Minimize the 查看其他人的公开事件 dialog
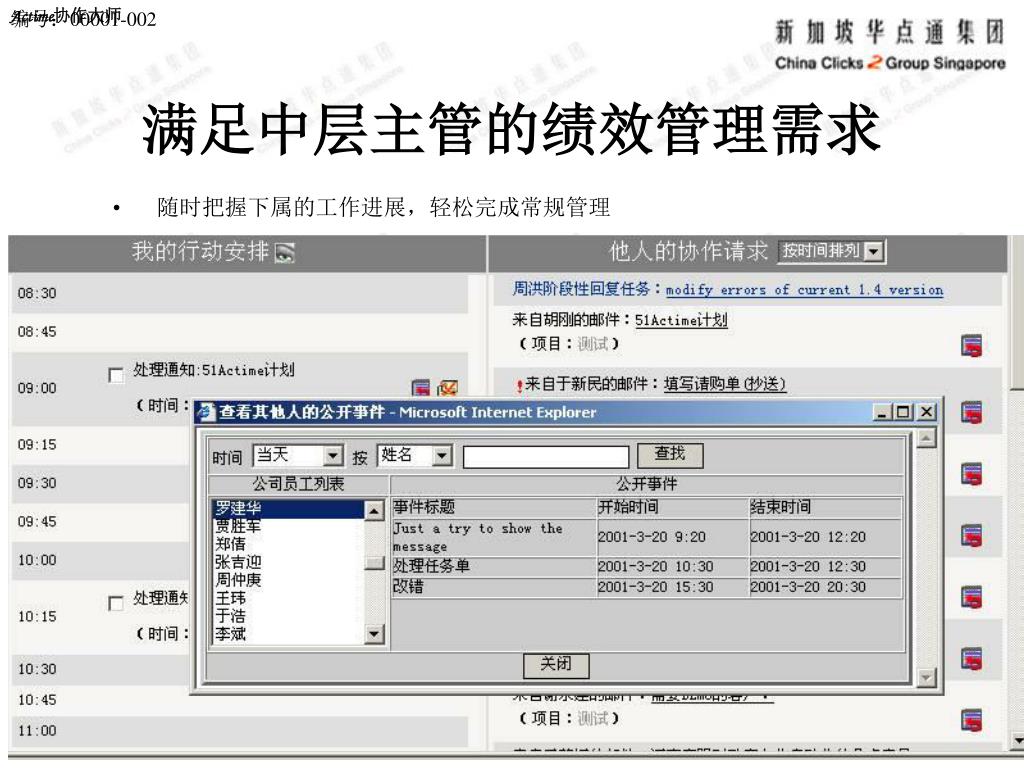 pos(882,412)
